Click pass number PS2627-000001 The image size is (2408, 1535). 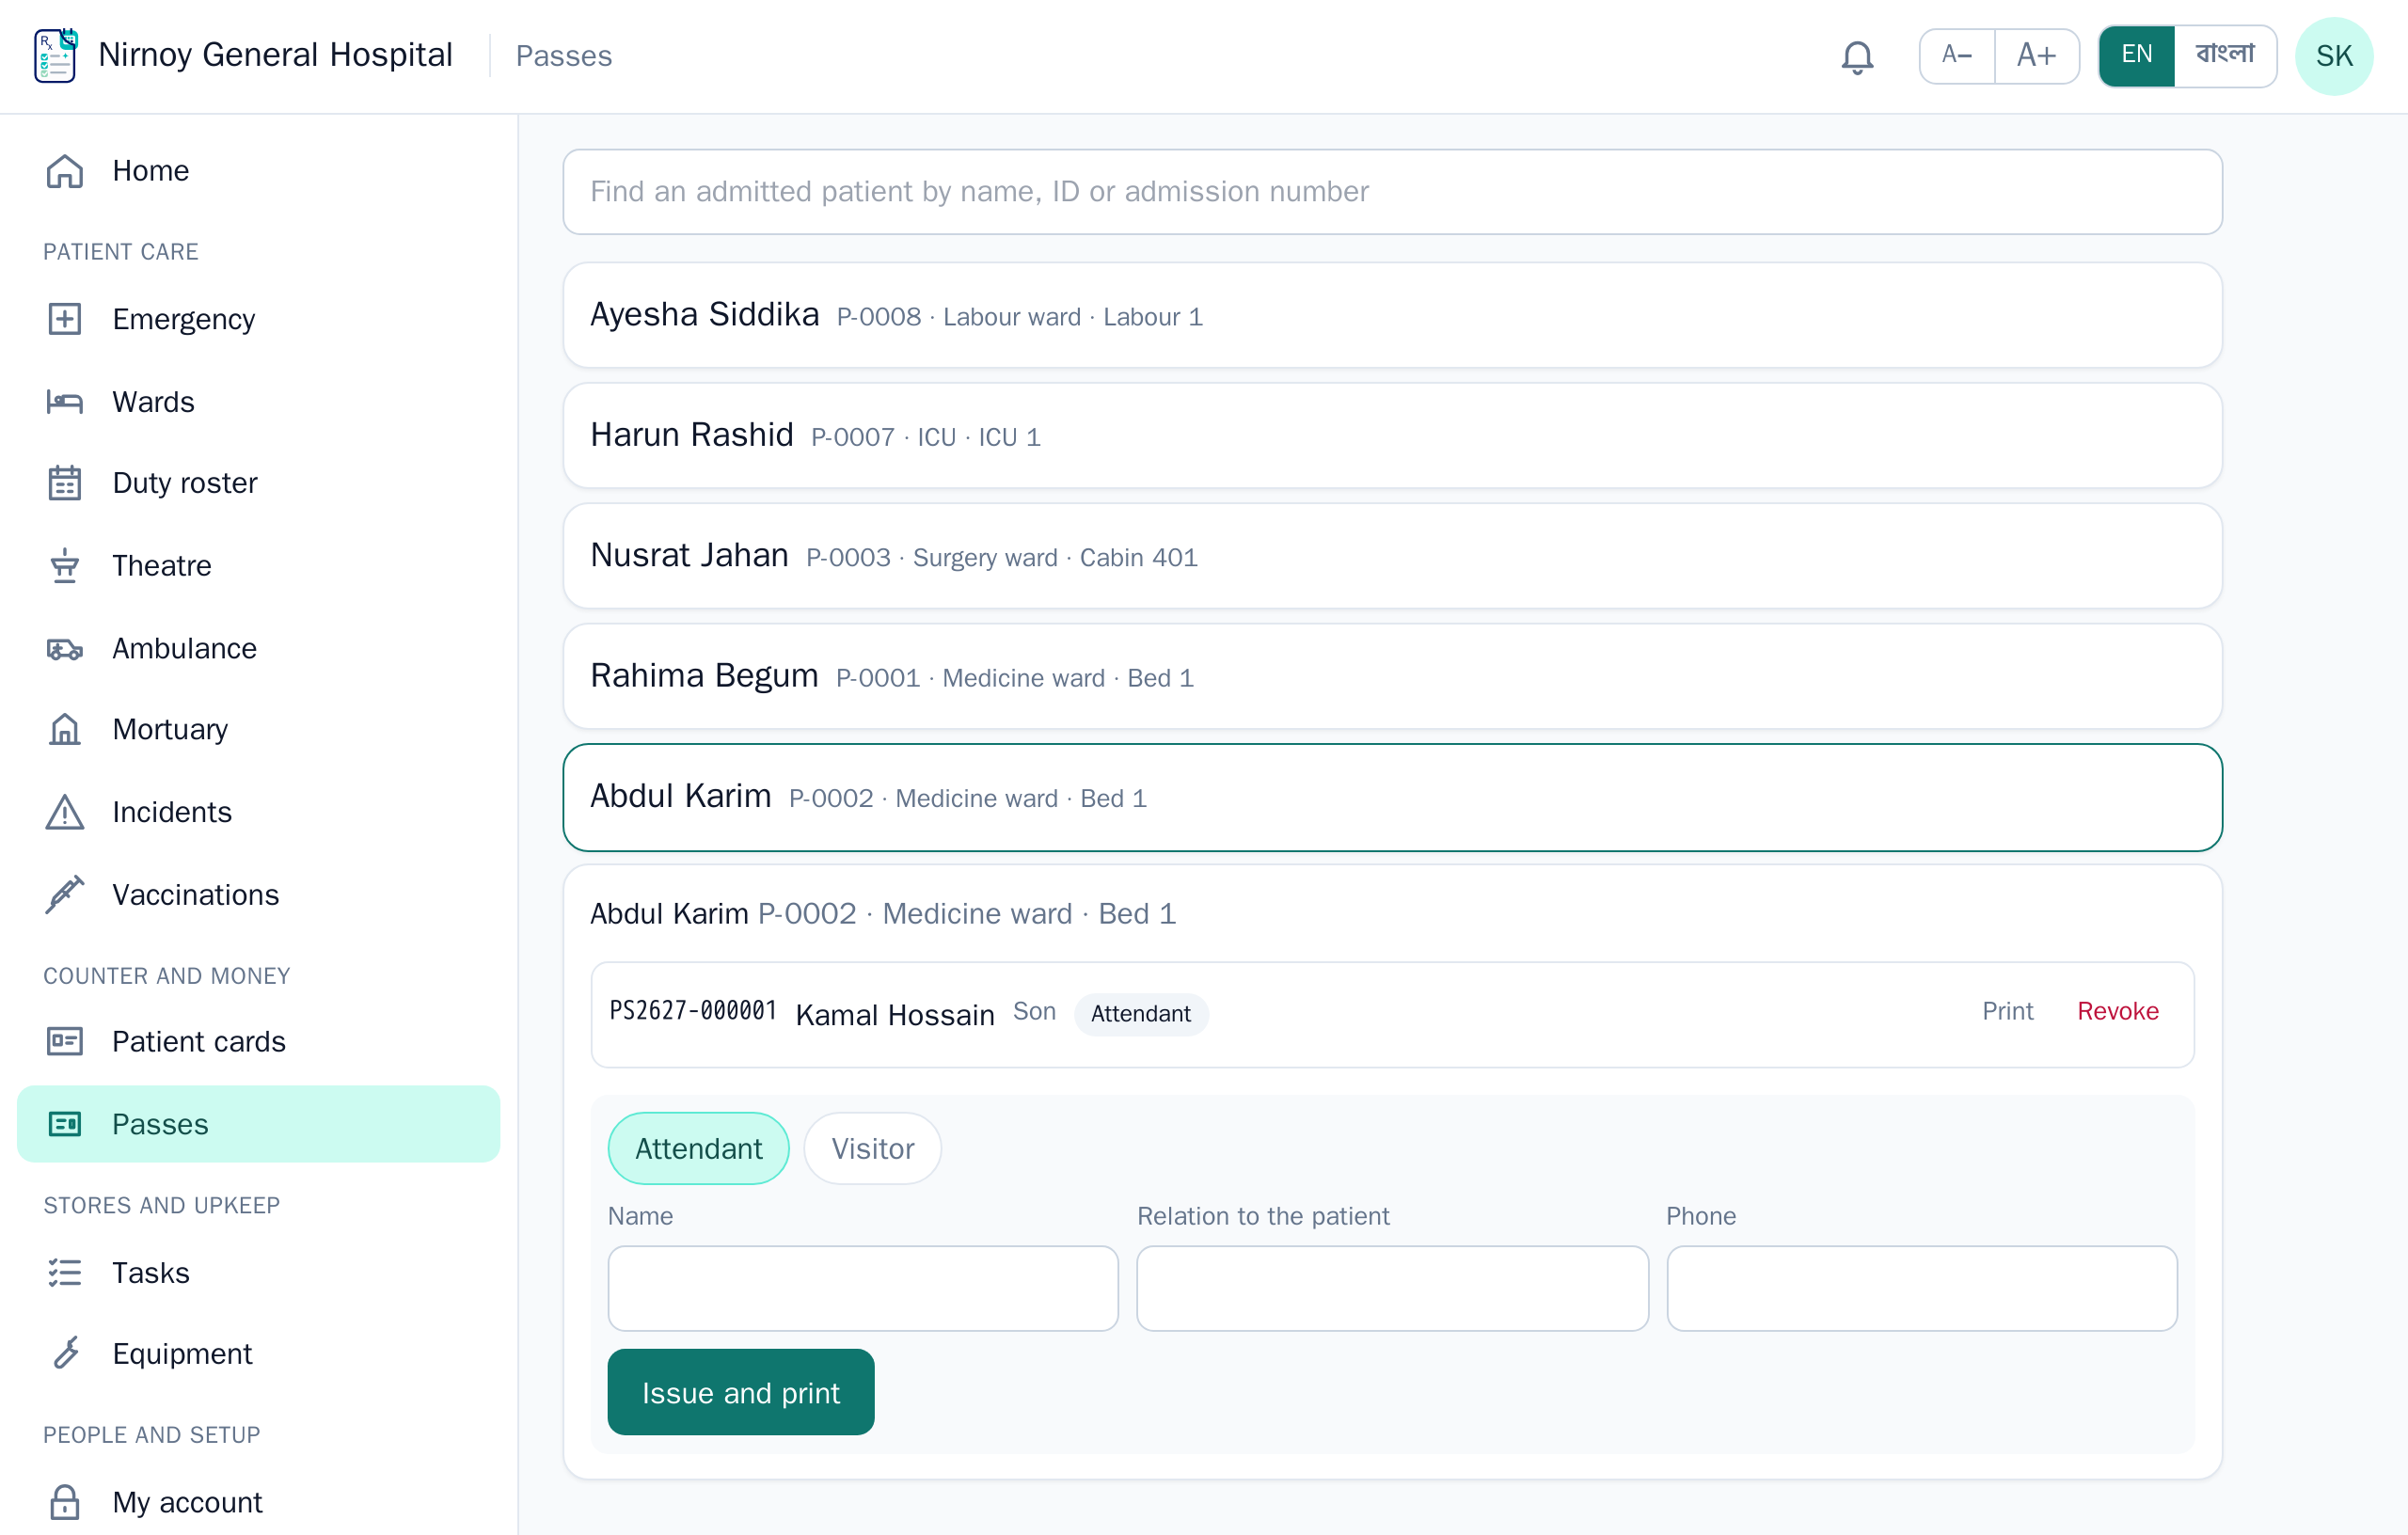[x=693, y=1012]
